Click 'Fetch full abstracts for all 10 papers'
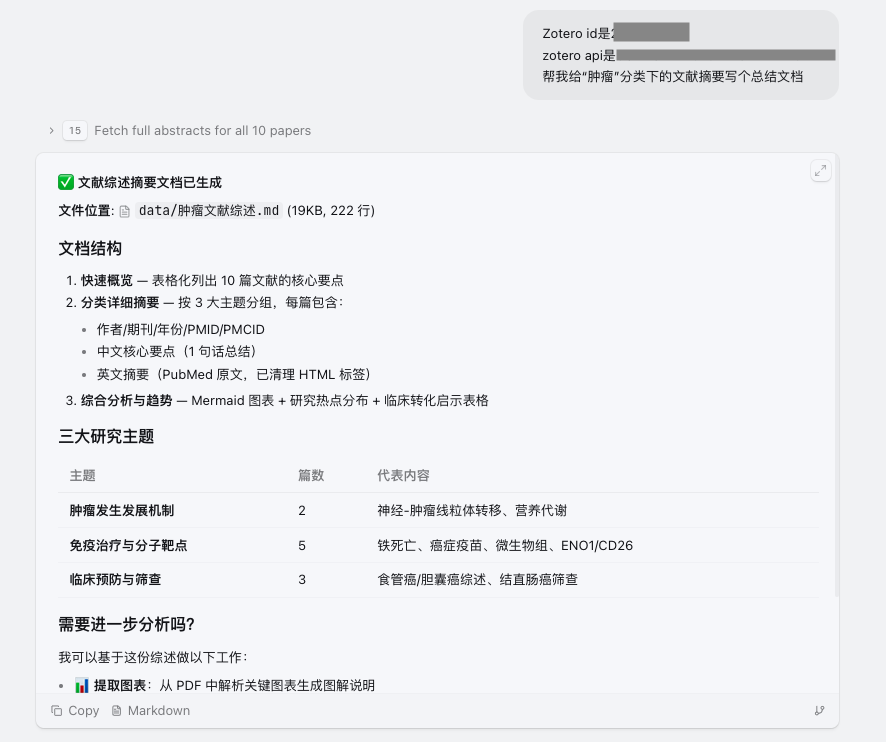 [202, 131]
